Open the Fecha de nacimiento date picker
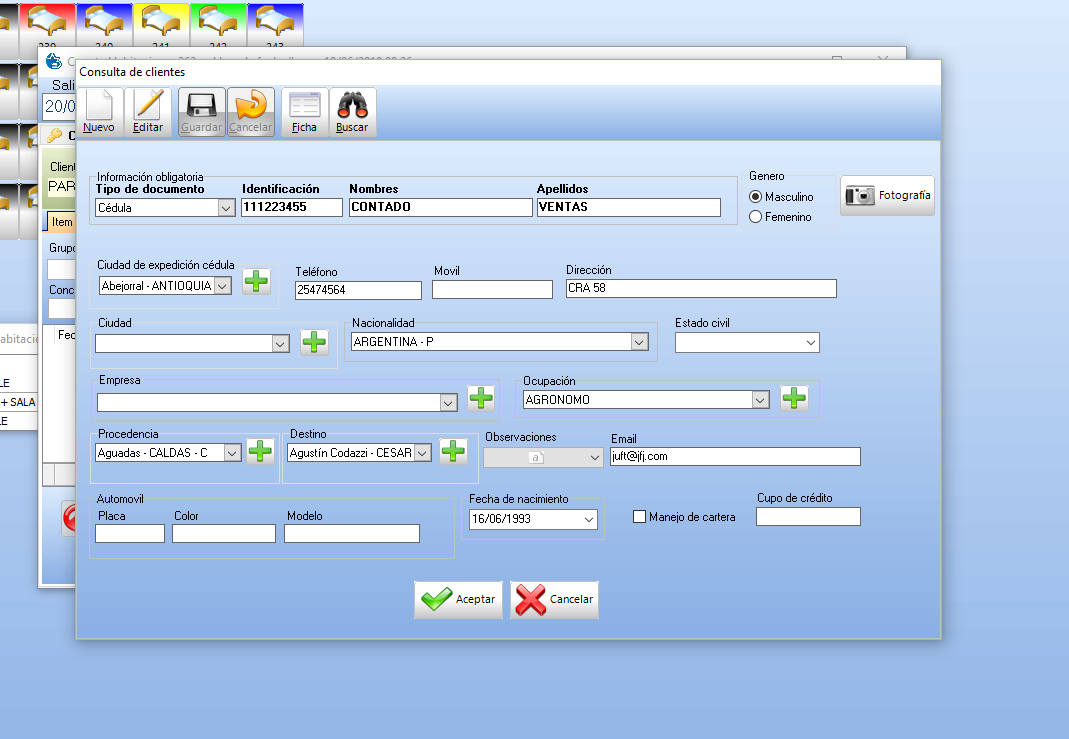Image resolution: width=1069 pixels, height=739 pixels. (588, 520)
